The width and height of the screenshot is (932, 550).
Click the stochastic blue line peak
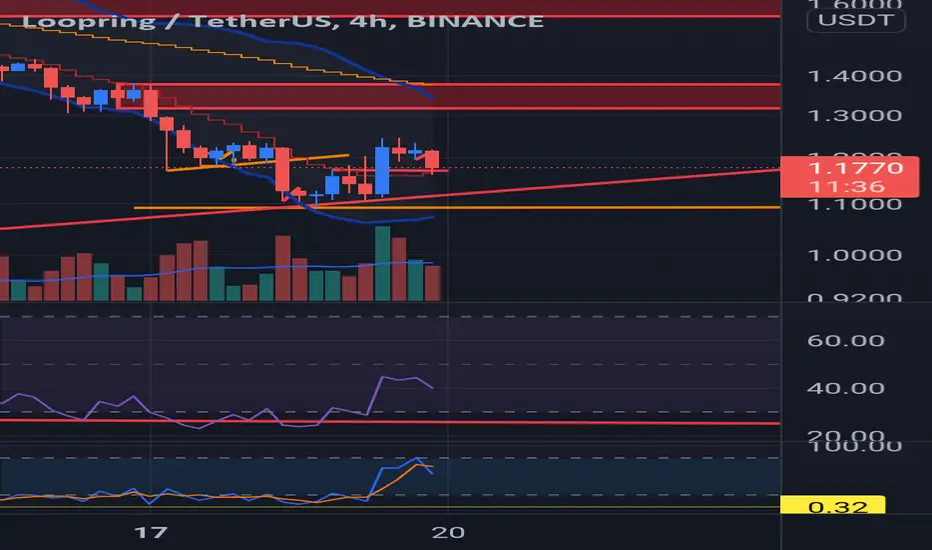pos(417,458)
